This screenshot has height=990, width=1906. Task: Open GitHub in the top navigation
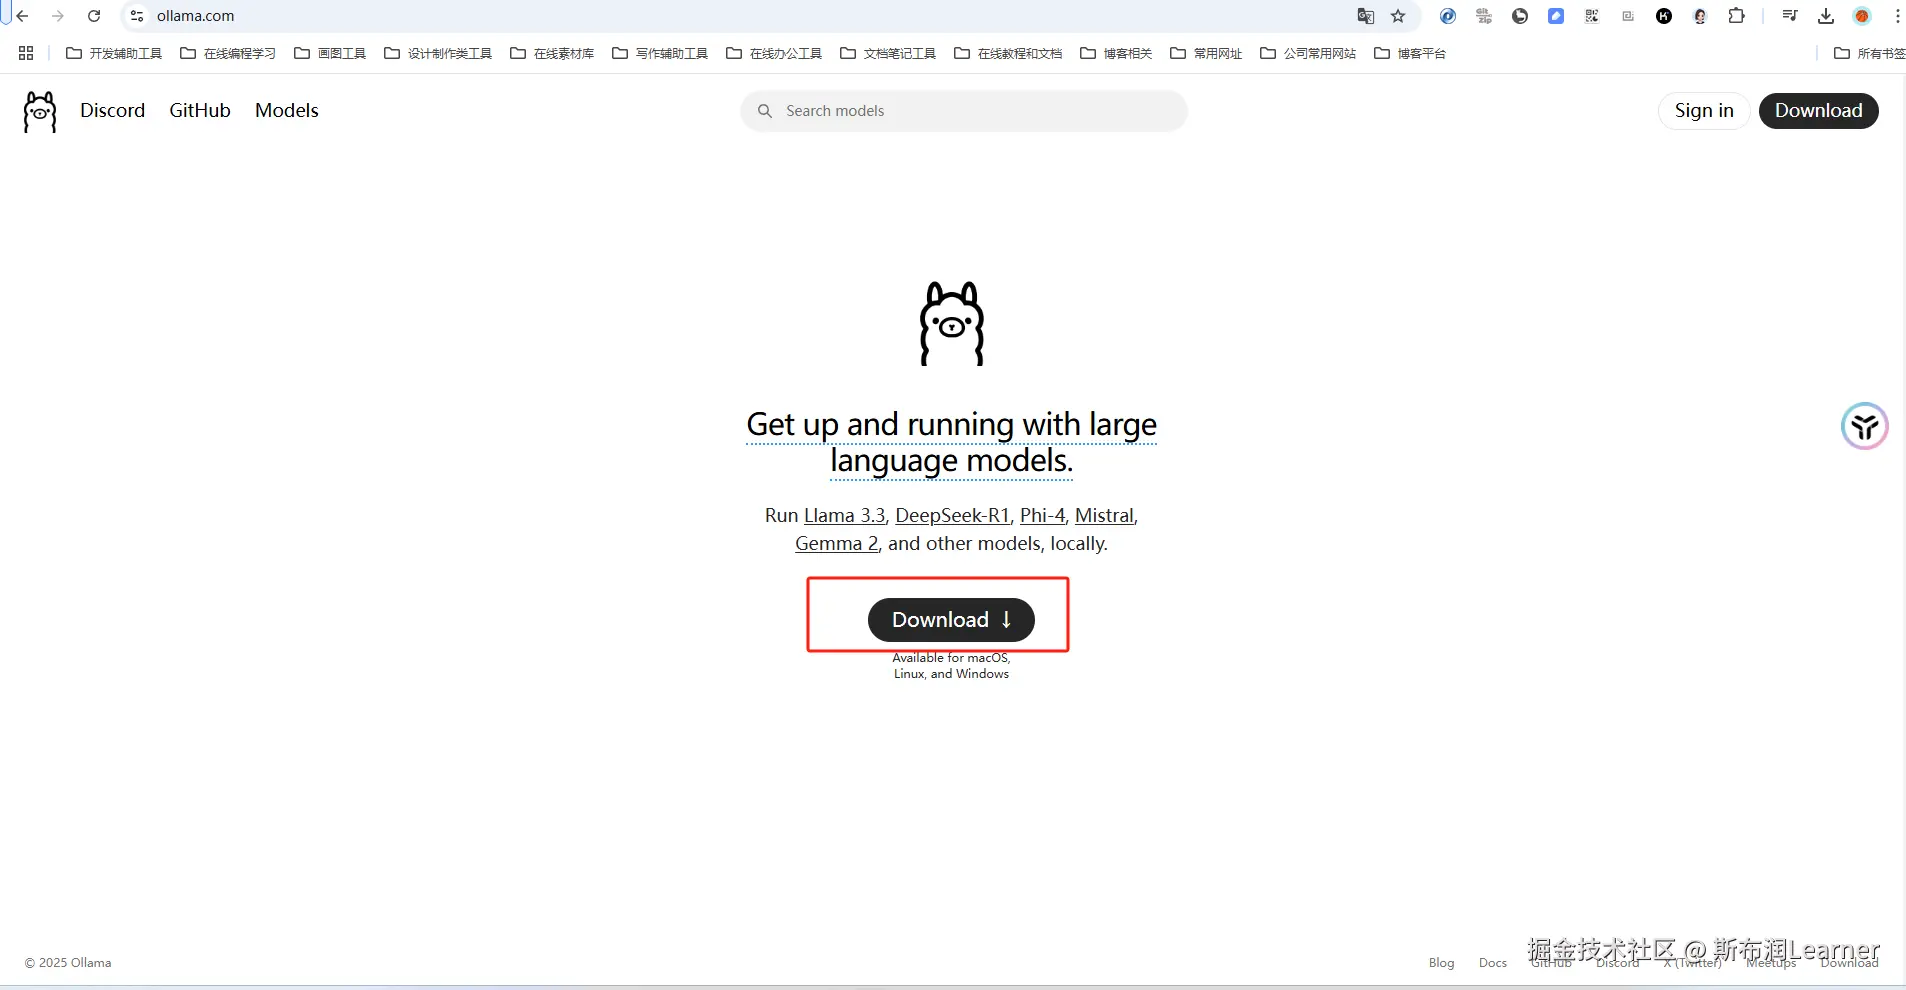click(x=200, y=111)
